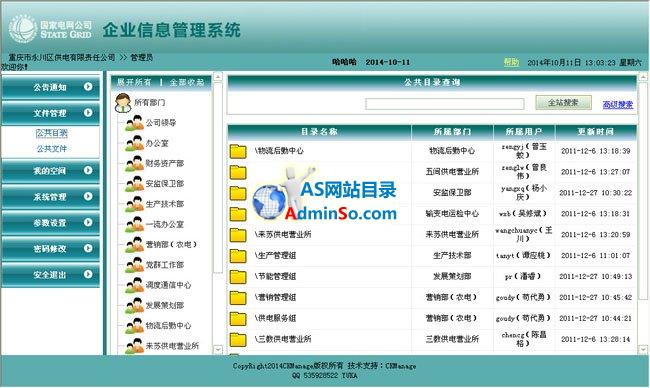This screenshot has width=650, height=388.
Task: Open the 公共目录 submenu link
Action: [52, 133]
